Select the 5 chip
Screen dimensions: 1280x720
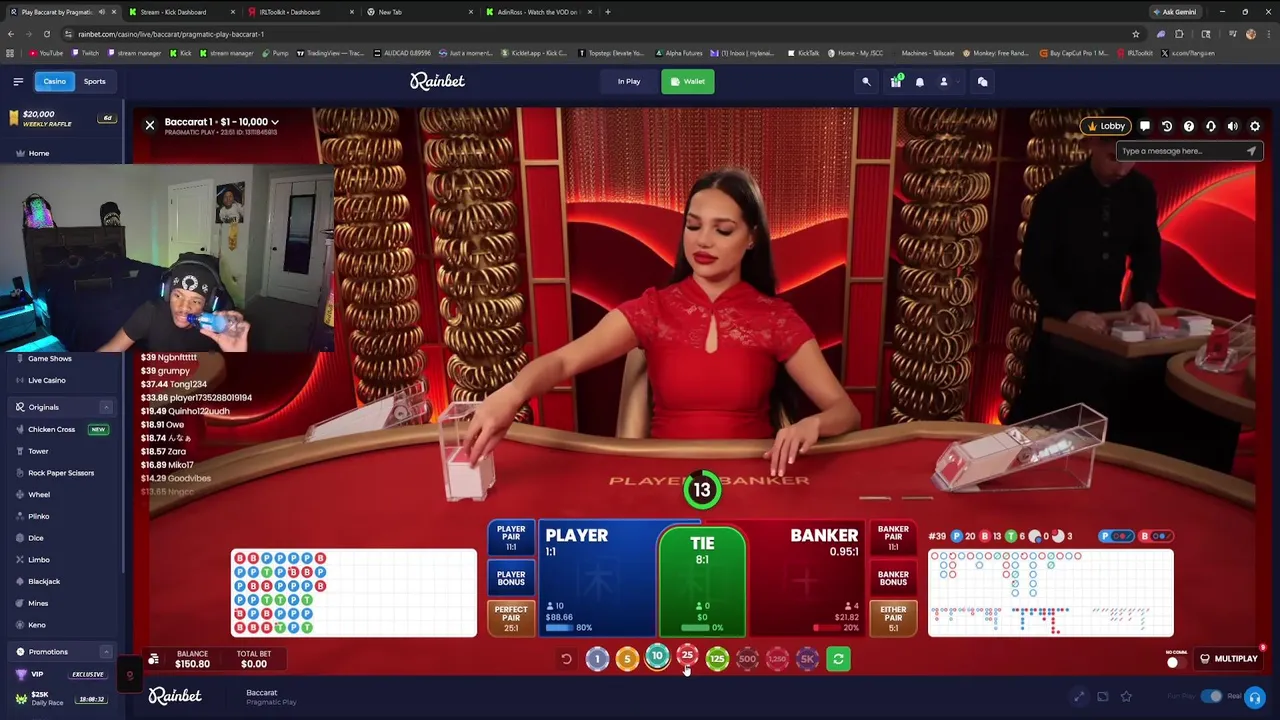pos(627,658)
